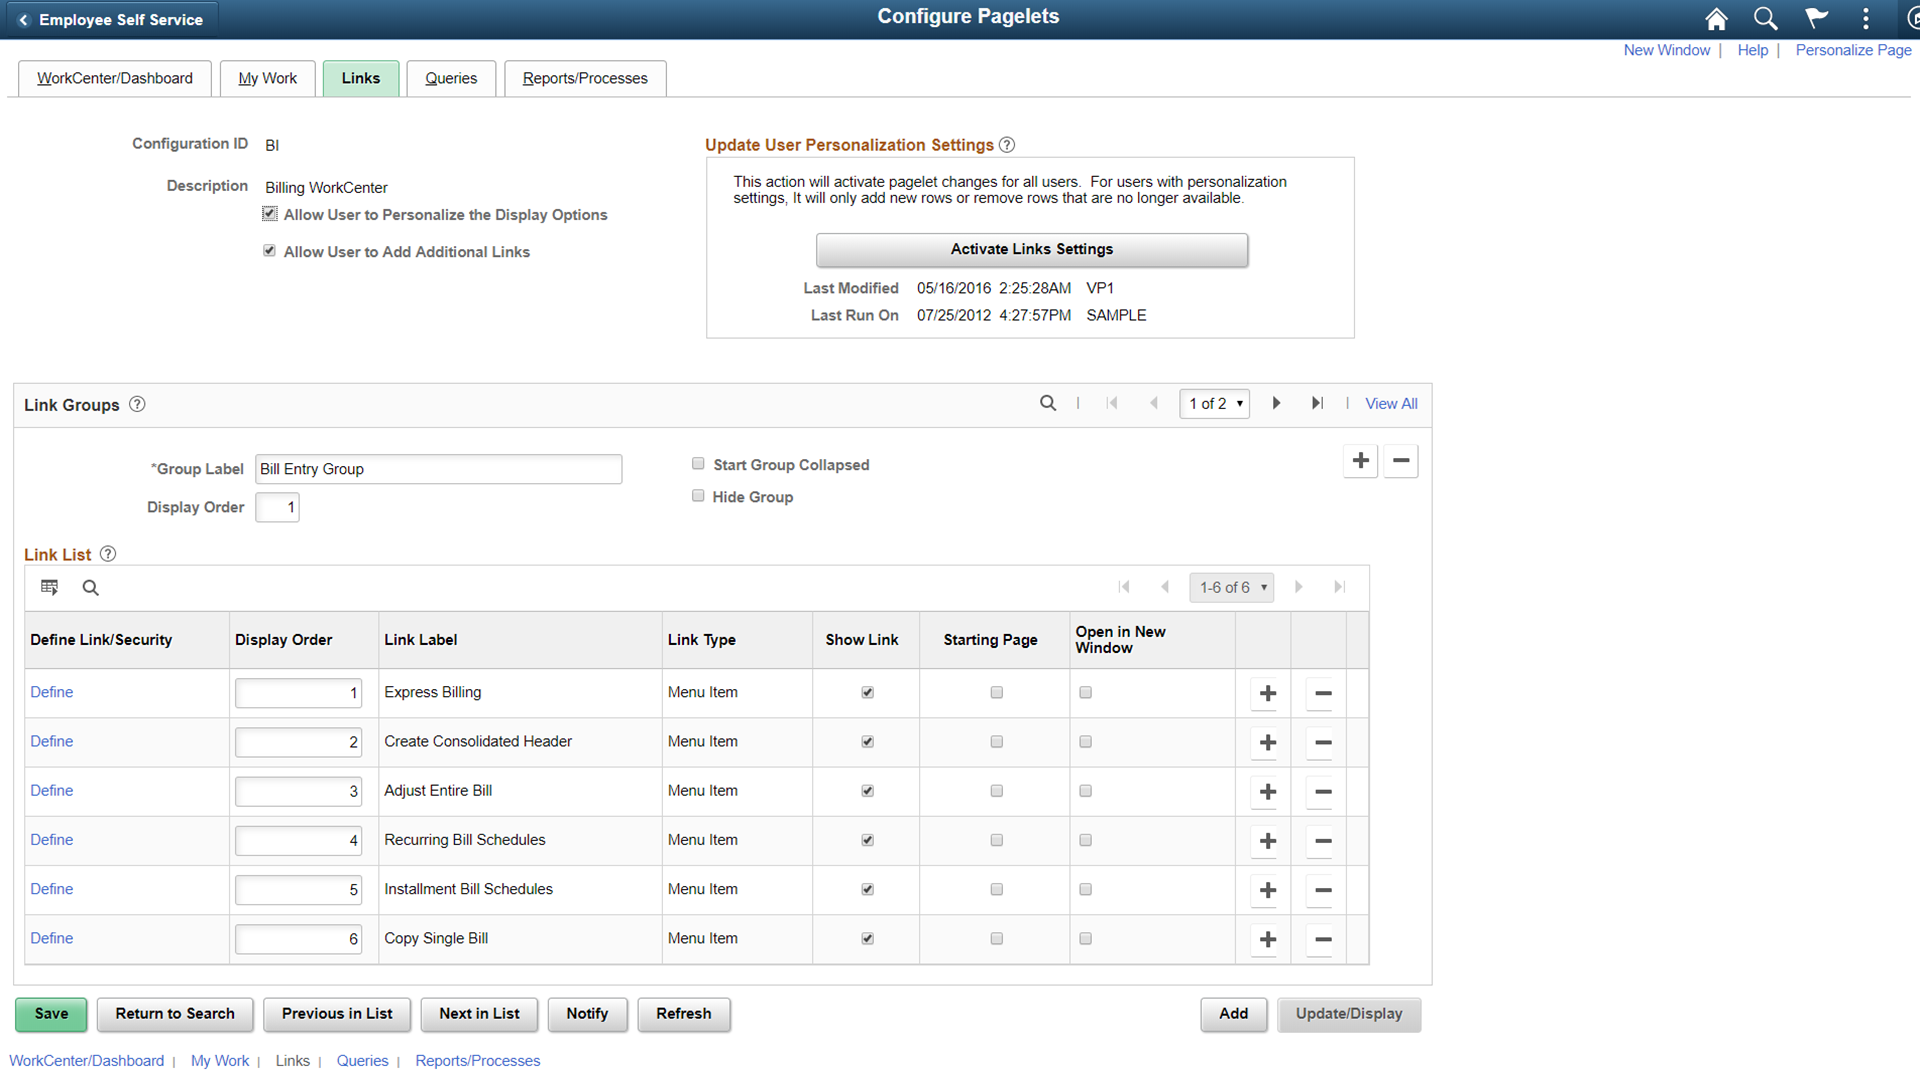Open the 1 of 2 page dropdown
Image resolution: width=1920 pixels, height=1080 pixels.
coord(1214,403)
